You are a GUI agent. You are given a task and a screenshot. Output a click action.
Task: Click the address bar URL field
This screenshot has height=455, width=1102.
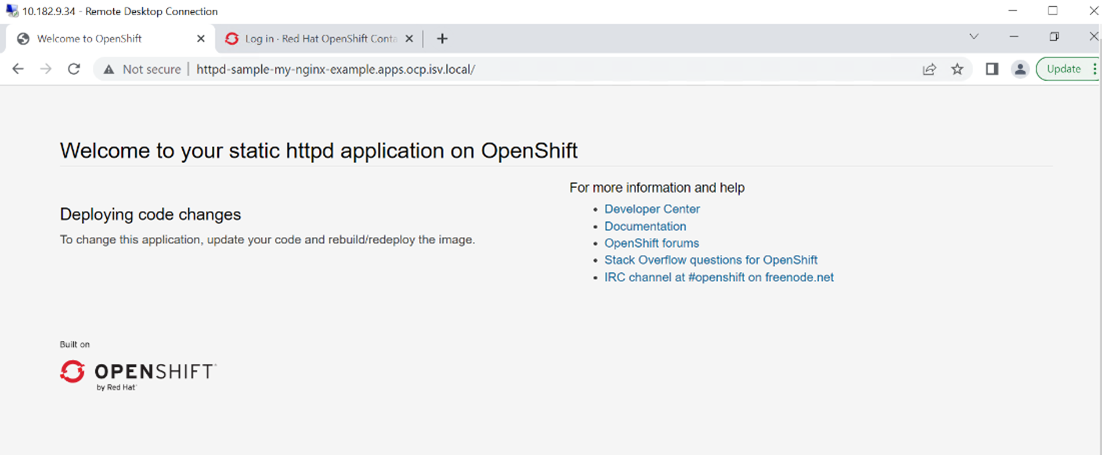coord(500,69)
